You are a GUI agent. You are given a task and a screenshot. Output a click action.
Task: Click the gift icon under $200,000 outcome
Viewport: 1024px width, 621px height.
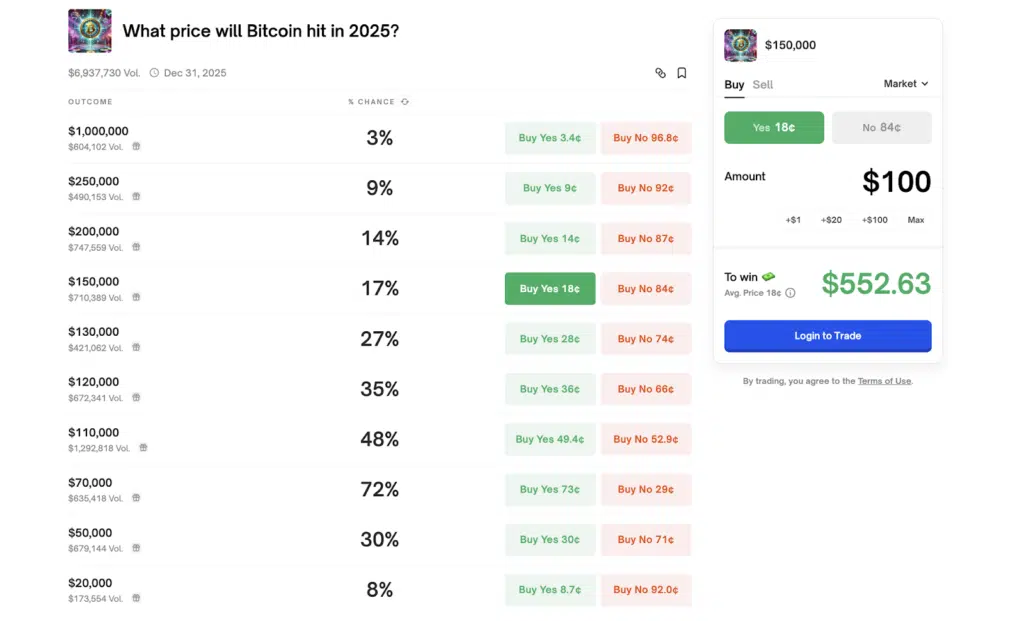(x=136, y=247)
